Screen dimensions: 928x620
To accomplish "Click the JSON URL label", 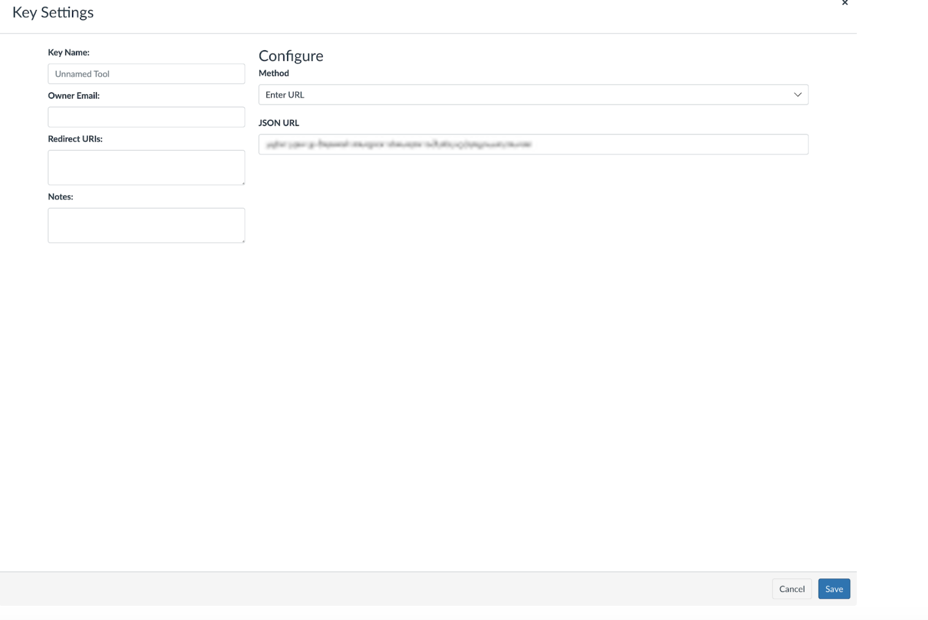I will pos(278,122).
